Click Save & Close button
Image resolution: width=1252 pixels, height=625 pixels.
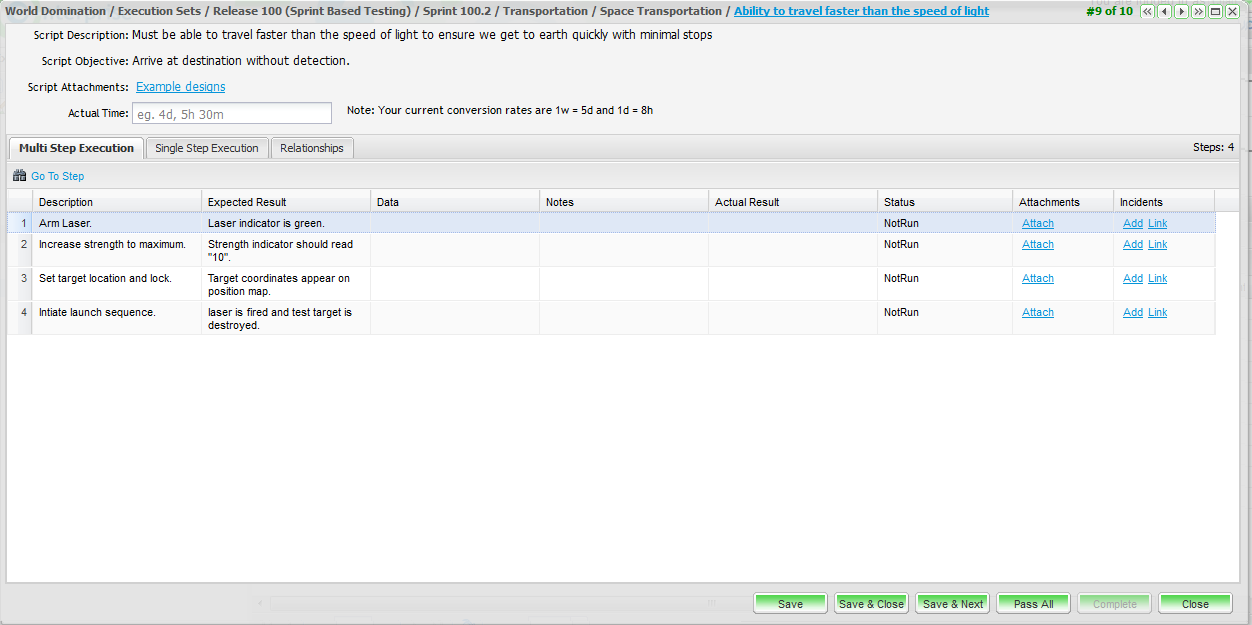pos(871,604)
